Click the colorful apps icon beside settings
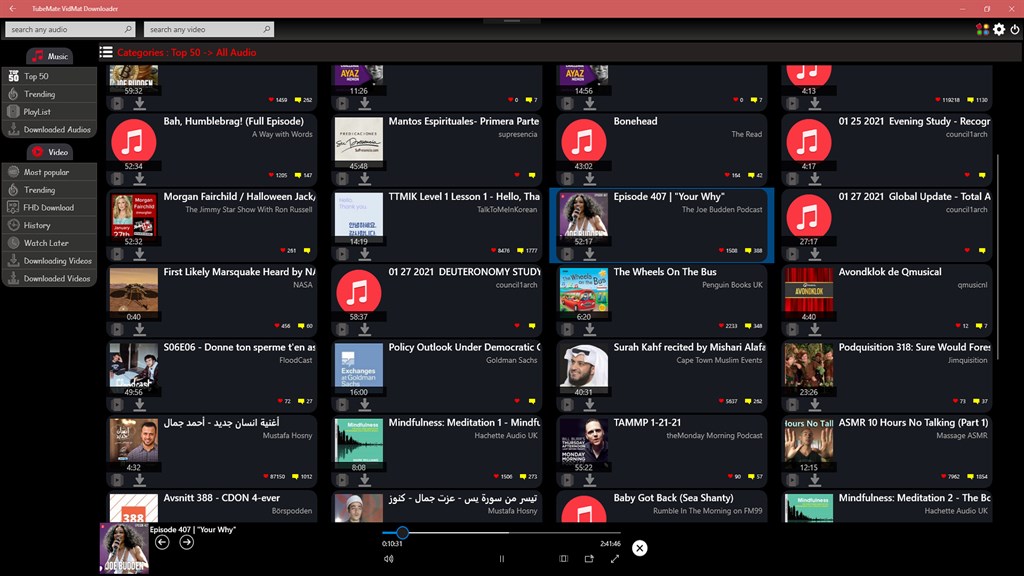This screenshot has width=1024, height=576. pos(982,30)
